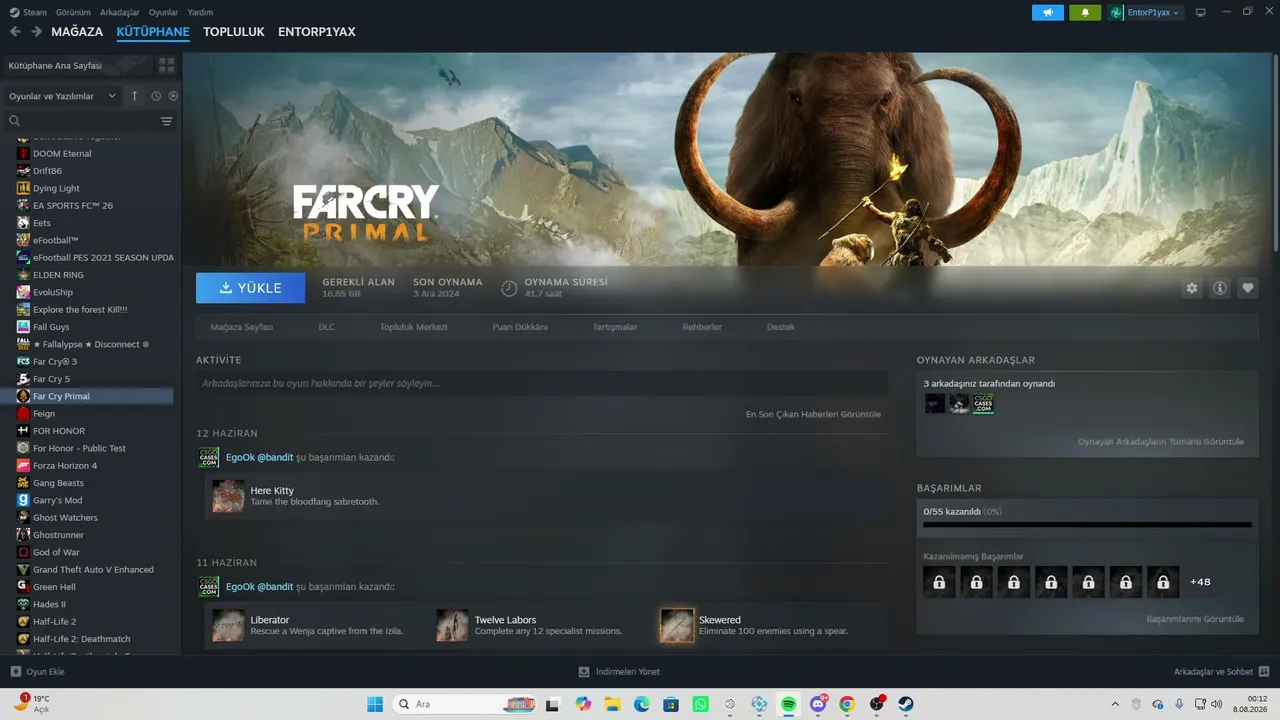Click the Fall Guys game icon
Screen dimensions: 1280x720
(x=23, y=327)
